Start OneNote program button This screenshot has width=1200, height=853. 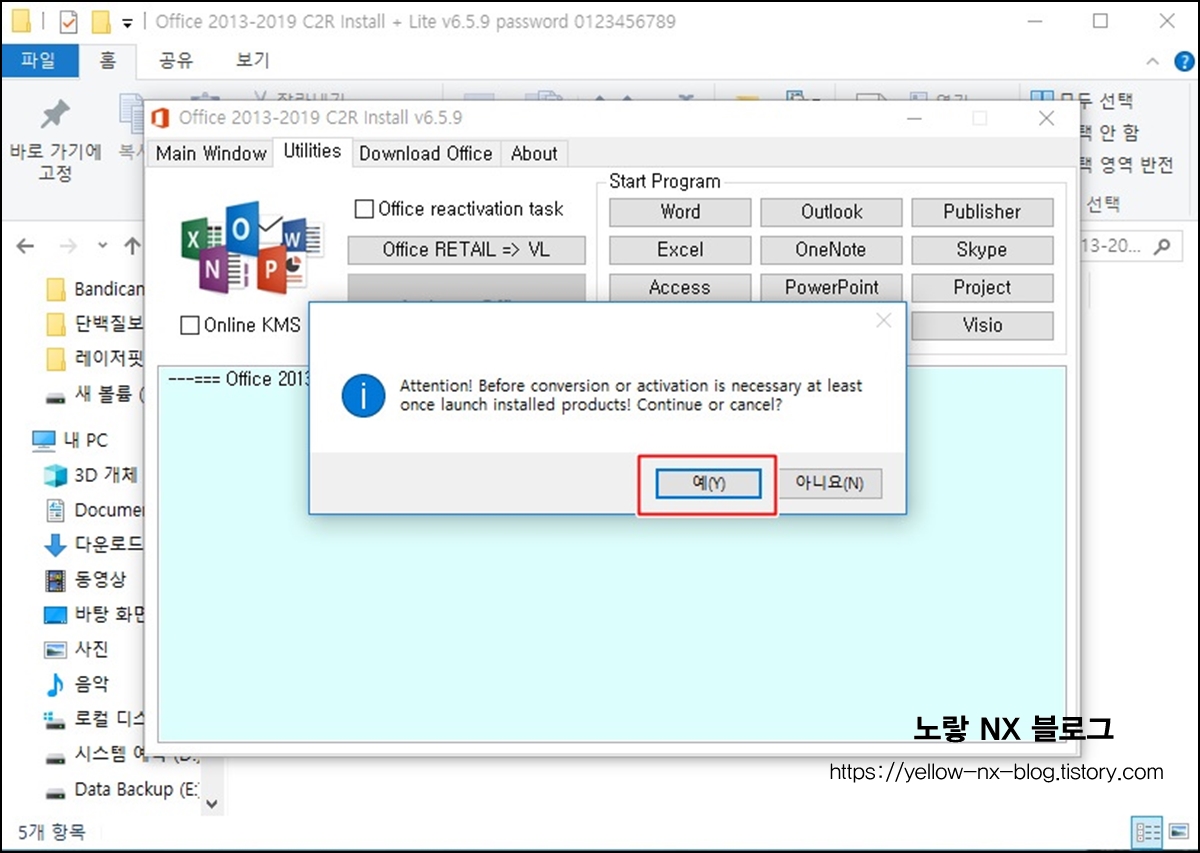(x=831, y=250)
